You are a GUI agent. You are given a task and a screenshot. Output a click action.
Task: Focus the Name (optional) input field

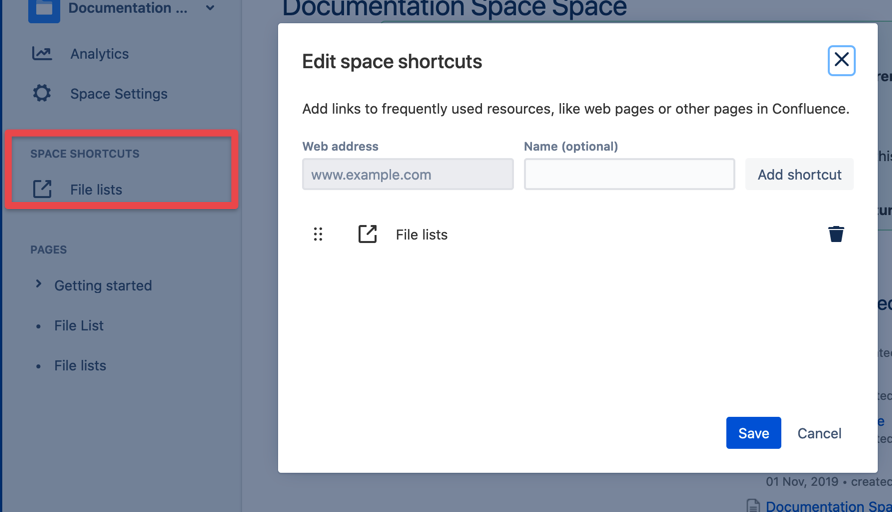click(x=629, y=174)
